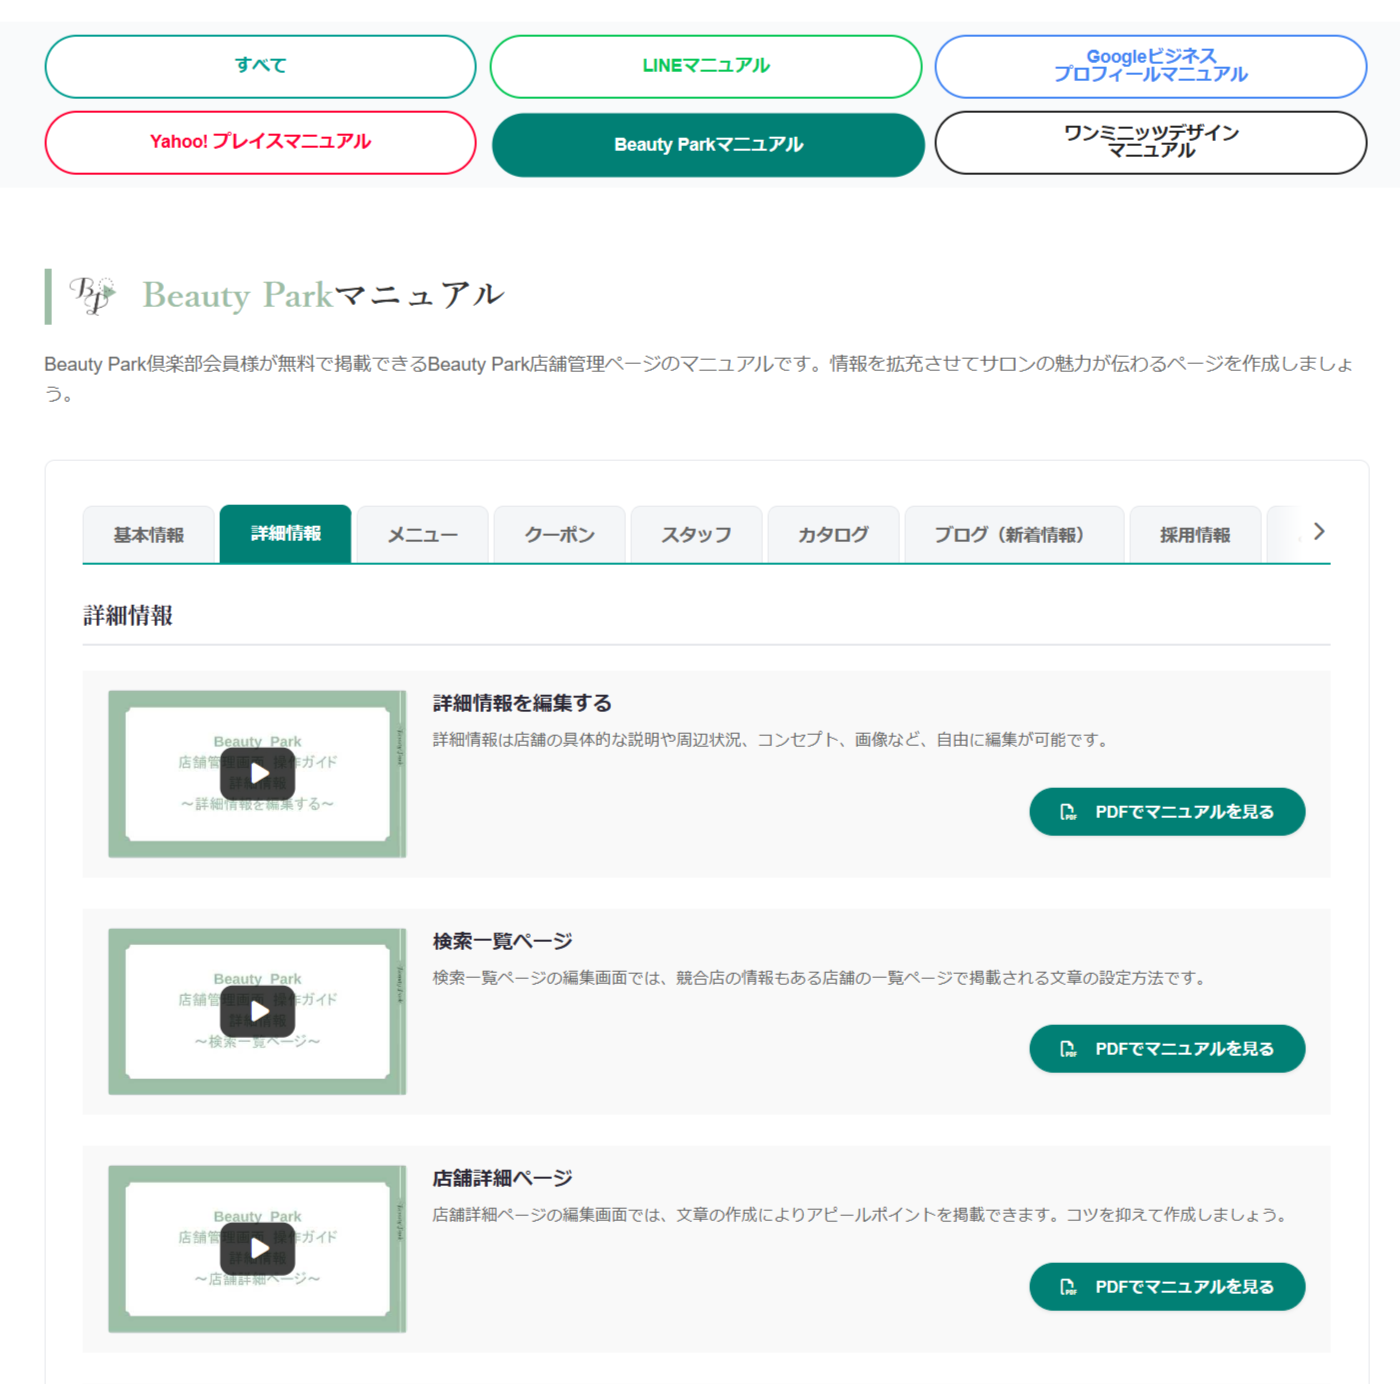
Task: Click the right chevron to show more tabs
Action: (x=1319, y=531)
